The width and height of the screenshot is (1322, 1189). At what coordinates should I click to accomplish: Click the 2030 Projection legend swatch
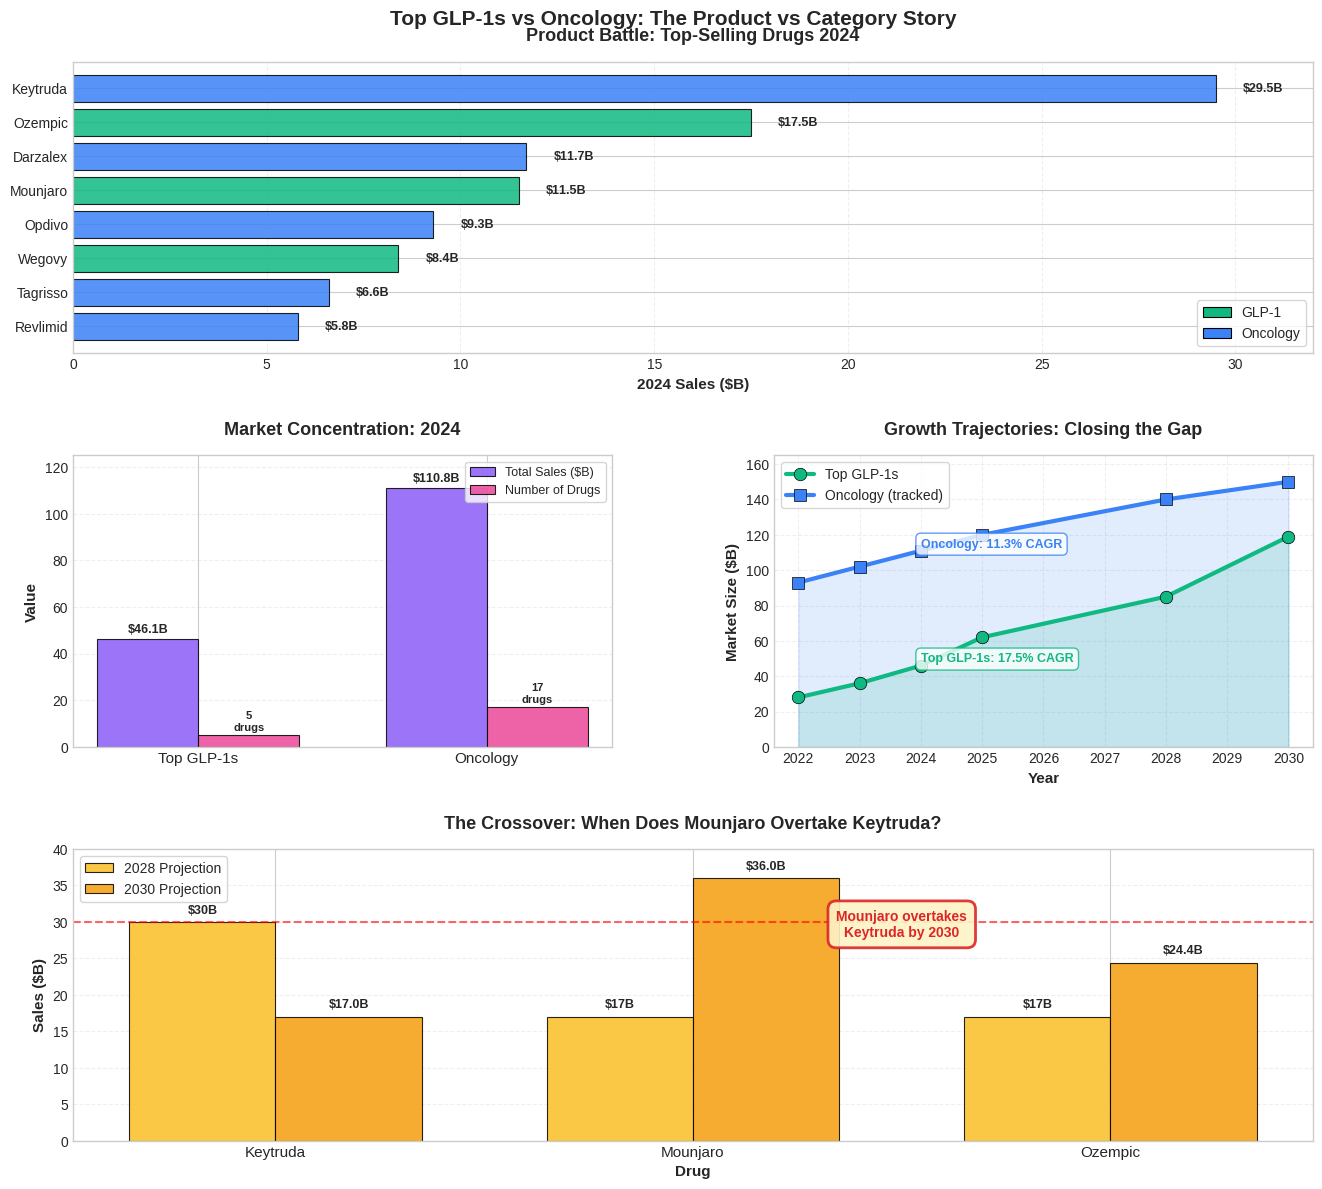pyautogui.click(x=99, y=889)
